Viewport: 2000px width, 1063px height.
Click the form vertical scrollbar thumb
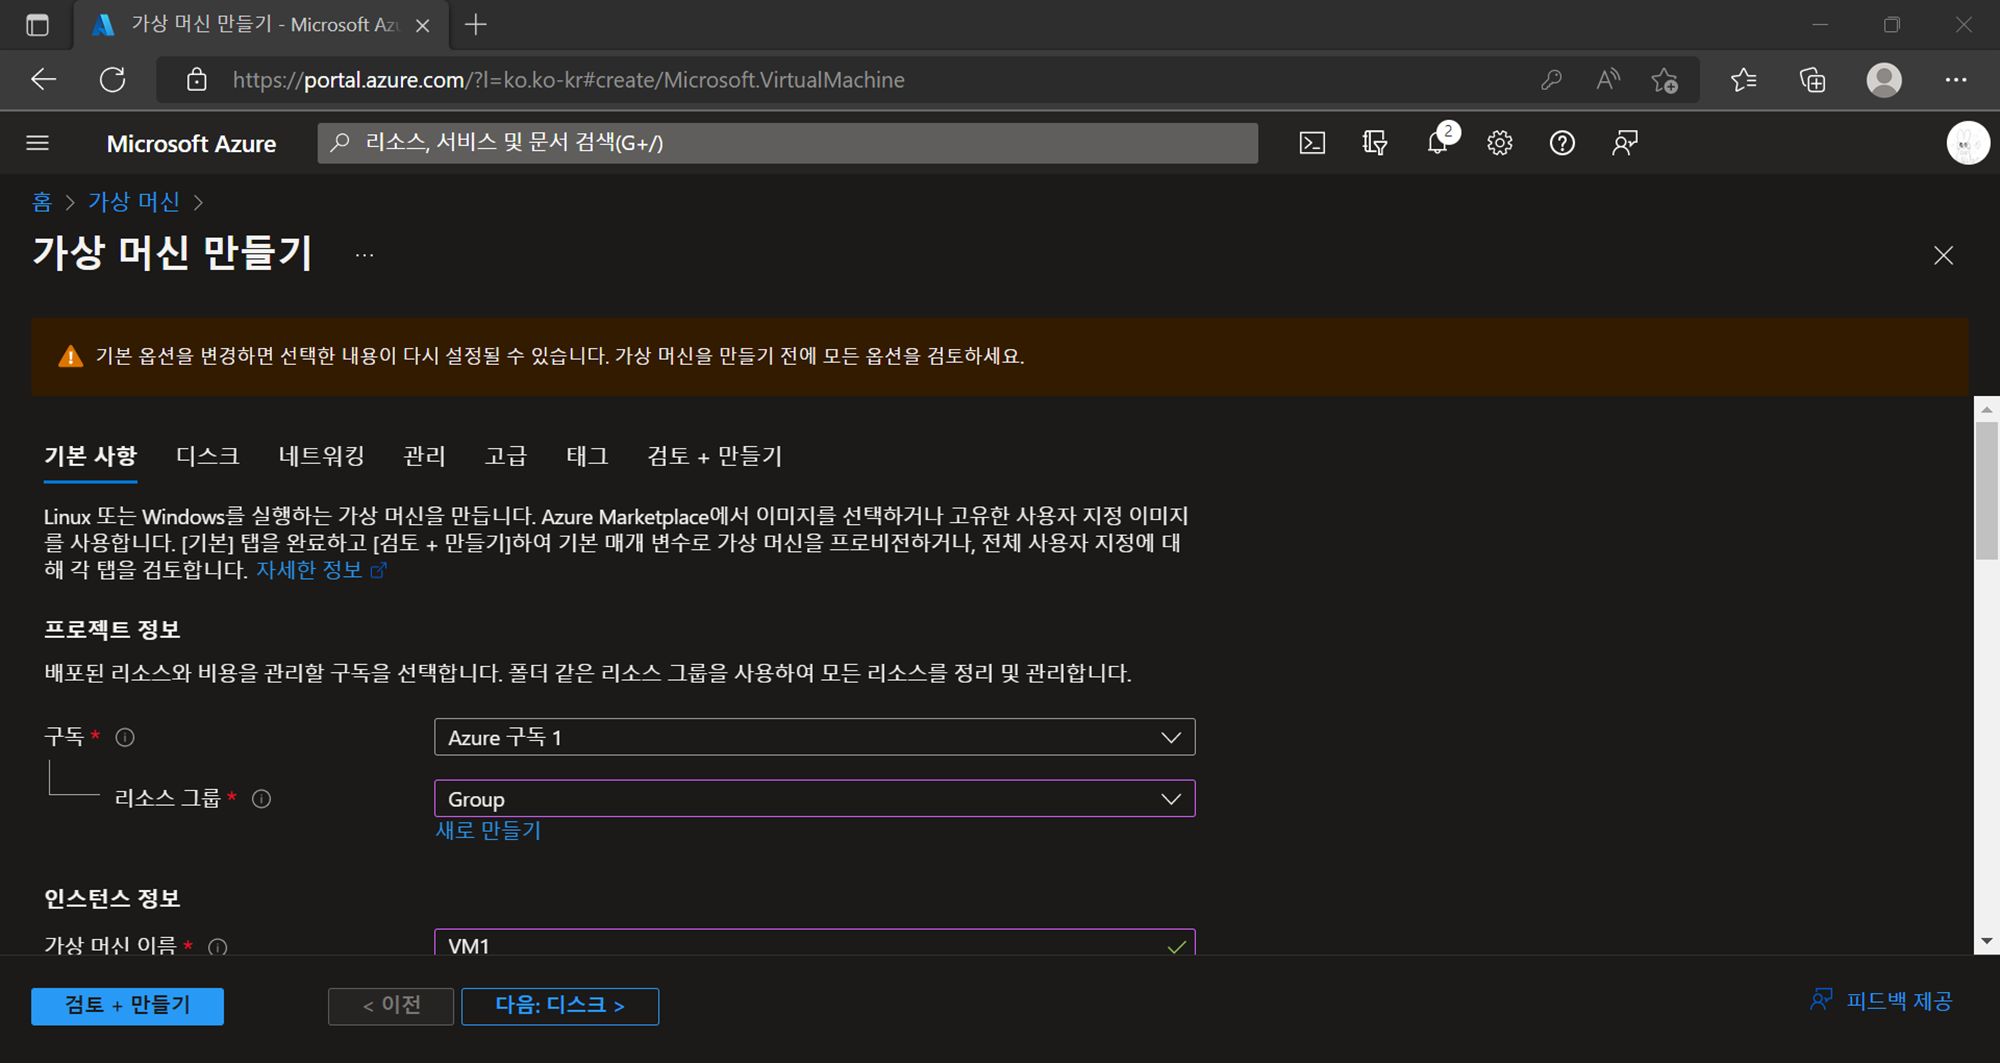pos(1986,491)
